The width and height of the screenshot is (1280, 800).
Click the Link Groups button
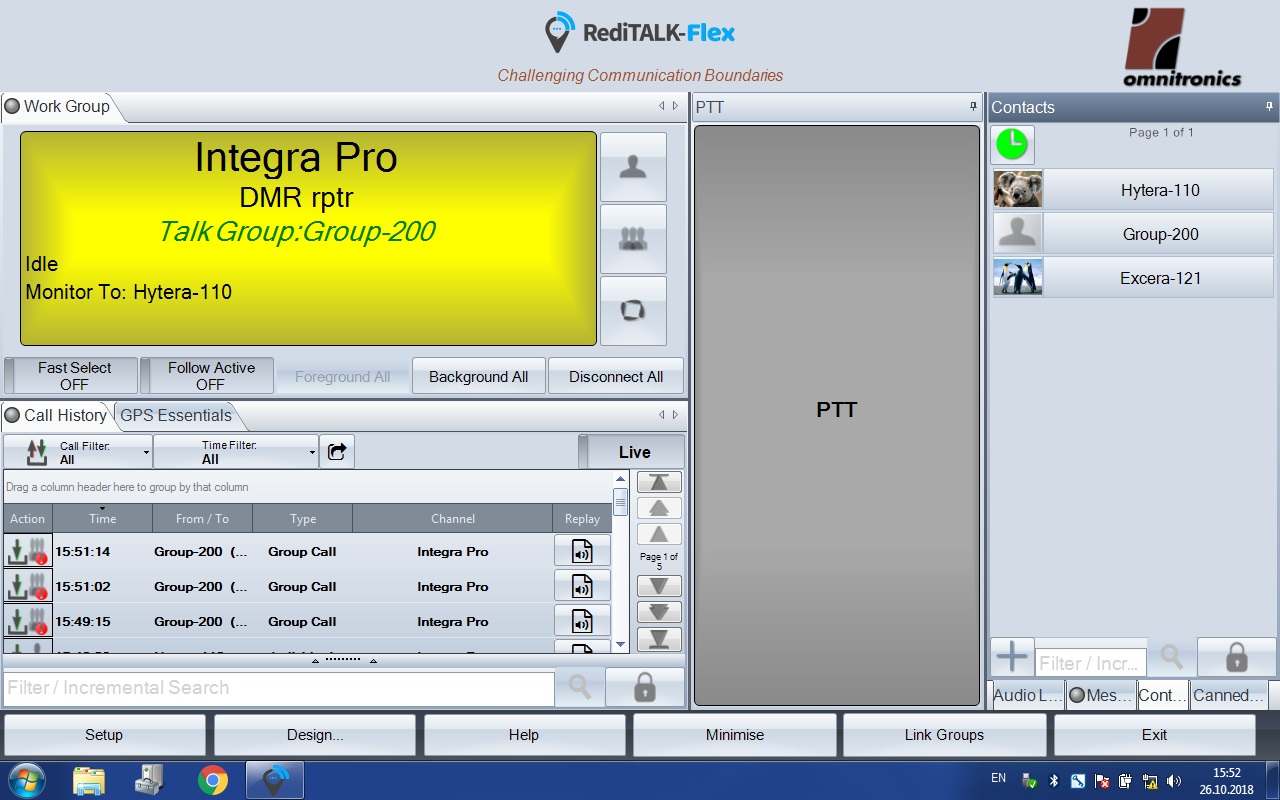(944, 735)
